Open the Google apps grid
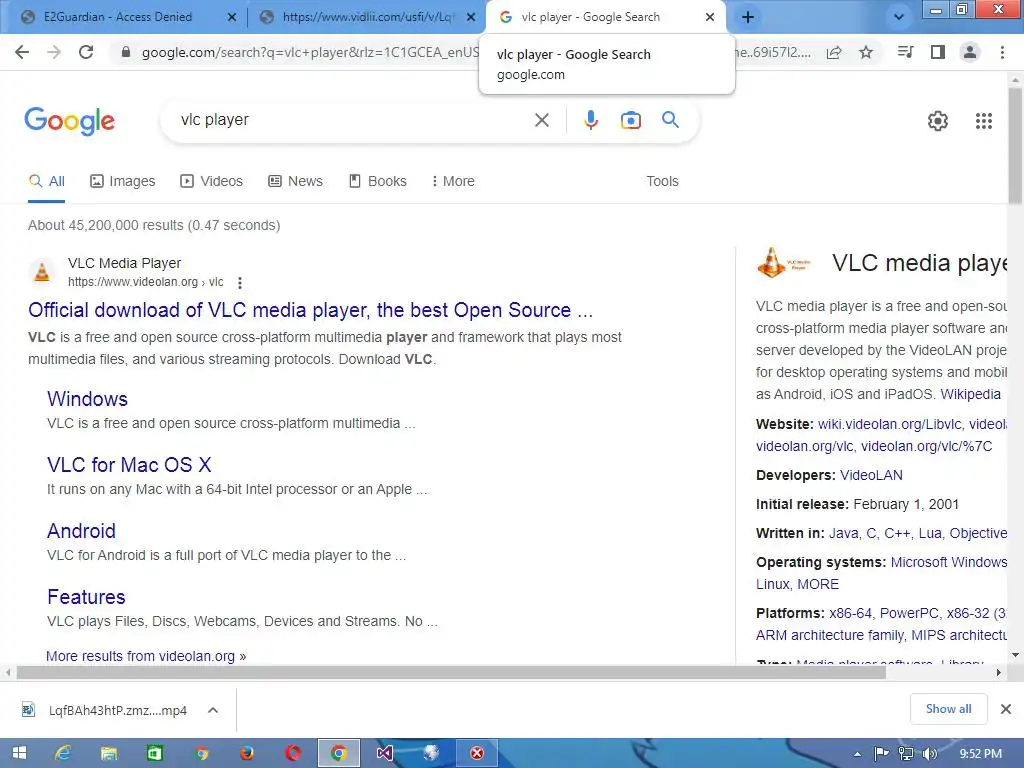This screenshot has height=768, width=1024. click(984, 121)
